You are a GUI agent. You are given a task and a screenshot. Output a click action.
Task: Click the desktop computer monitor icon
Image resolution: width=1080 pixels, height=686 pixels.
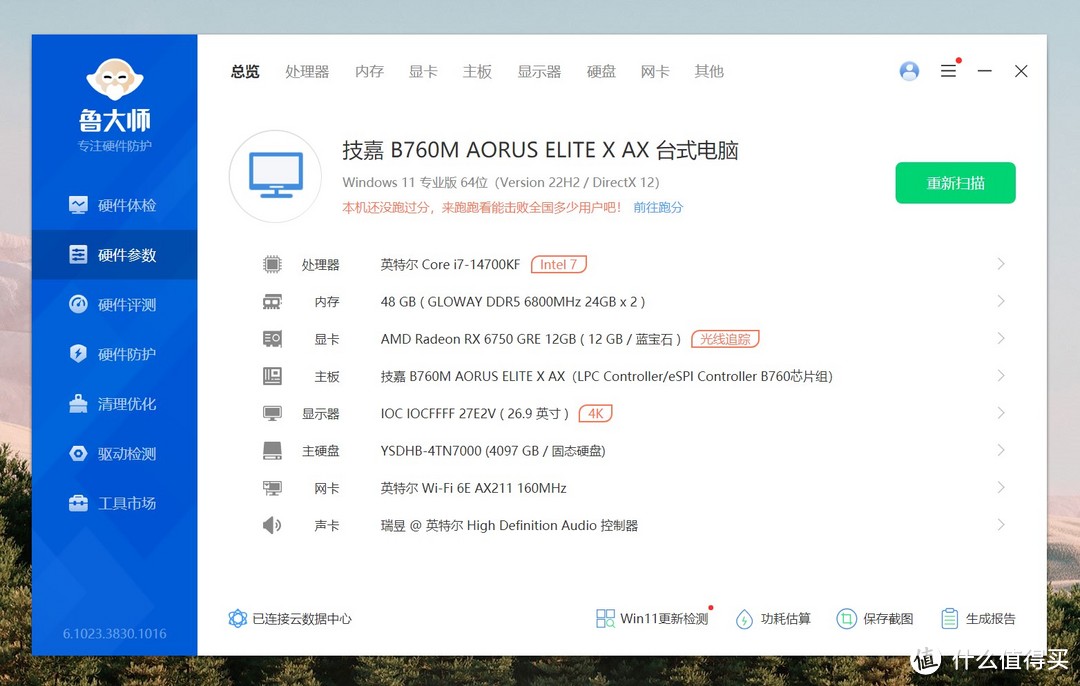point(276,176)
